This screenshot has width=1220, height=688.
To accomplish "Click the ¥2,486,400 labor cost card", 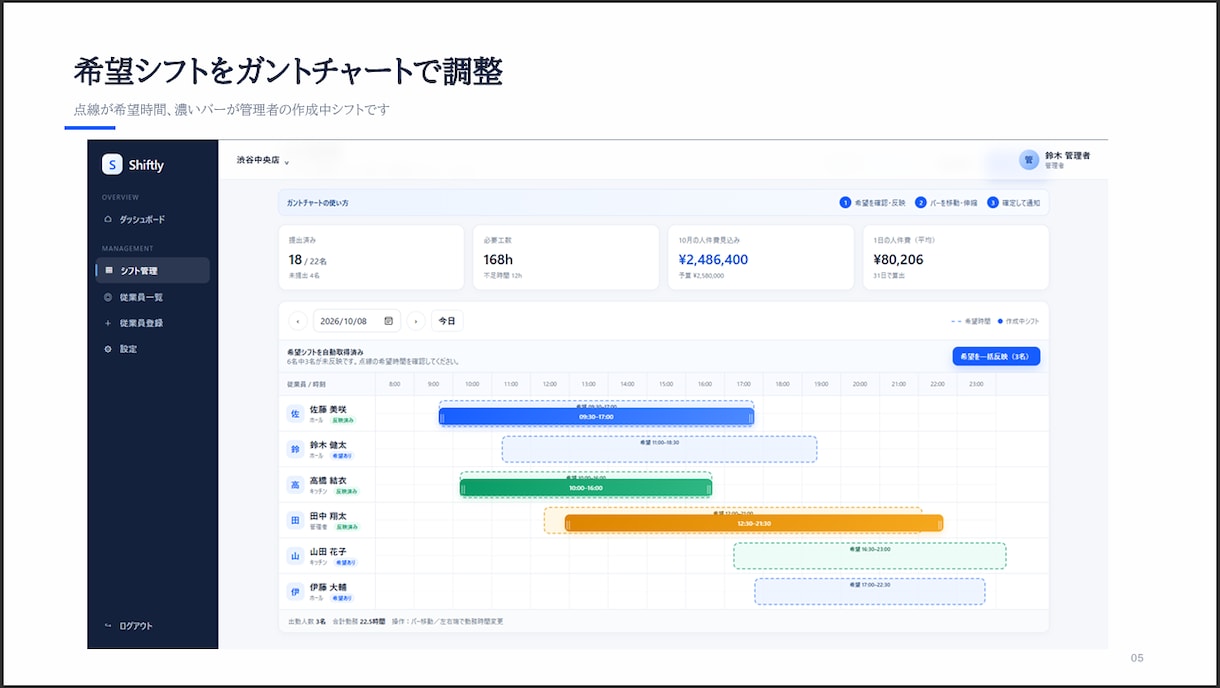I will click(761, 257).
